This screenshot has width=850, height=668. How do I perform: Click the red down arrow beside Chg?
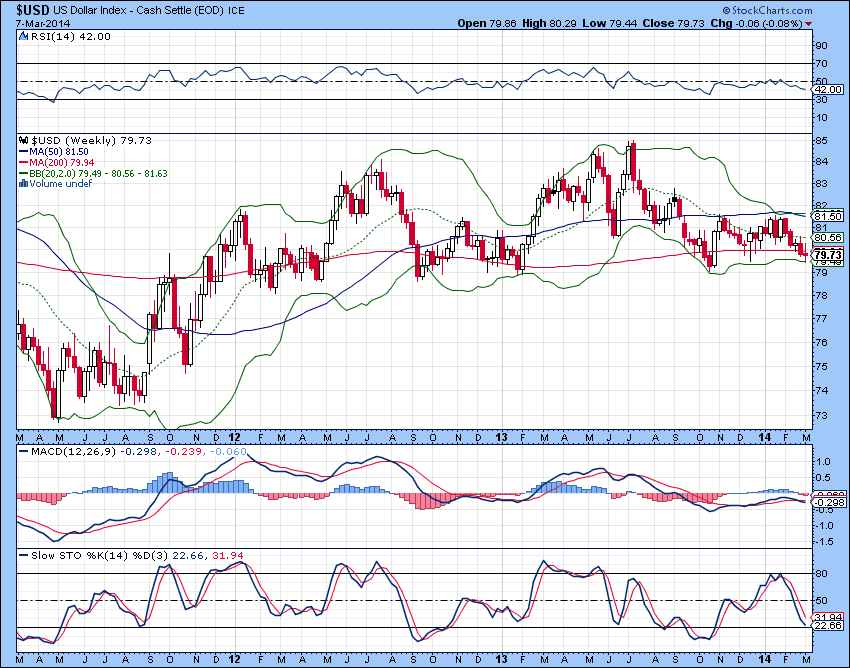[809, 24]
